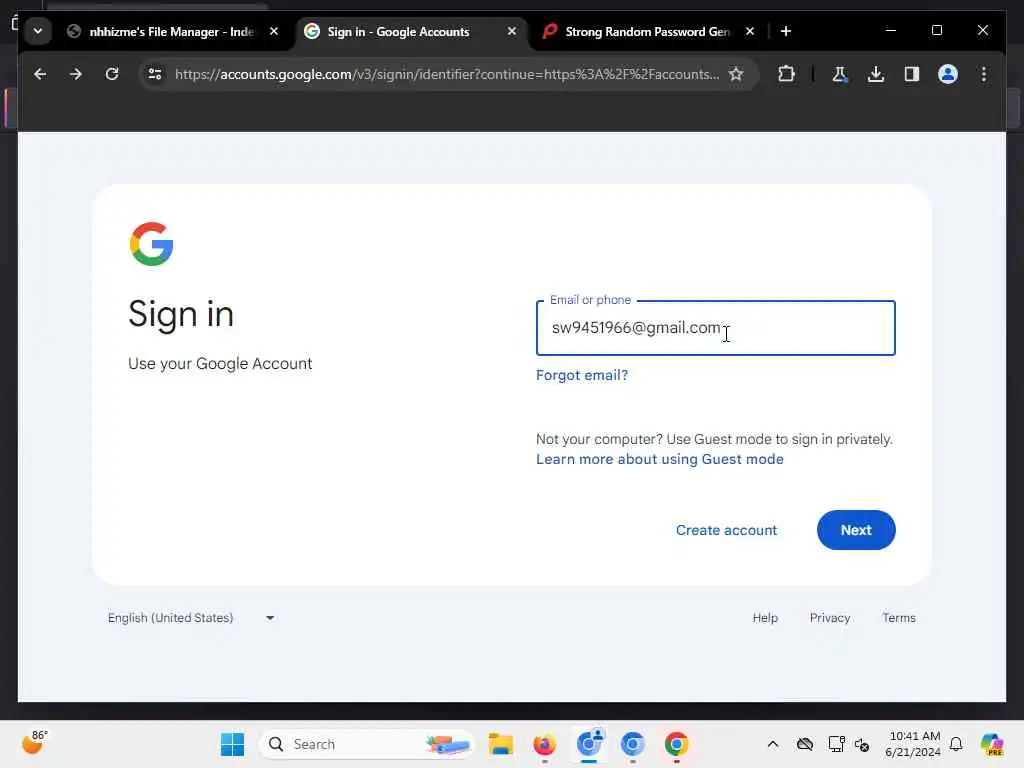The width and height of the screenshot is (1024, 768).
Task: Focus the Email or phone field
Action: (x=715, y=328)
